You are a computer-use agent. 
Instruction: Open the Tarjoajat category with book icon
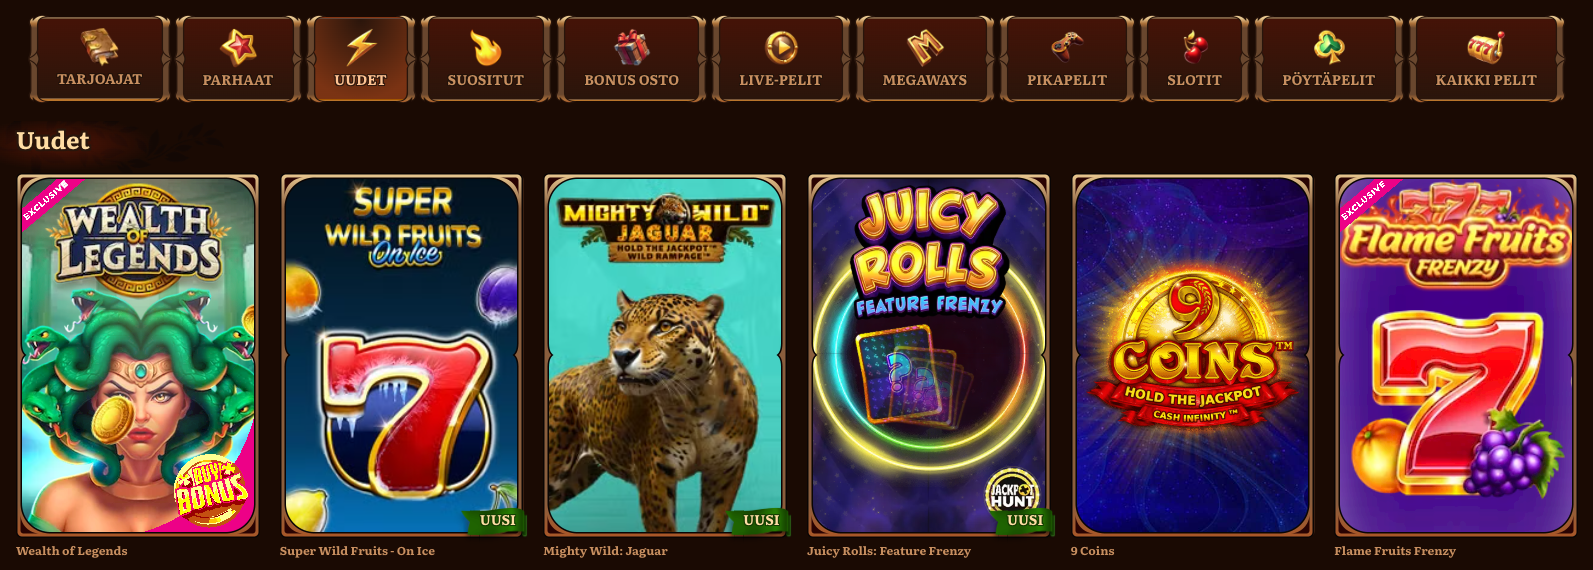coord(99,59)
